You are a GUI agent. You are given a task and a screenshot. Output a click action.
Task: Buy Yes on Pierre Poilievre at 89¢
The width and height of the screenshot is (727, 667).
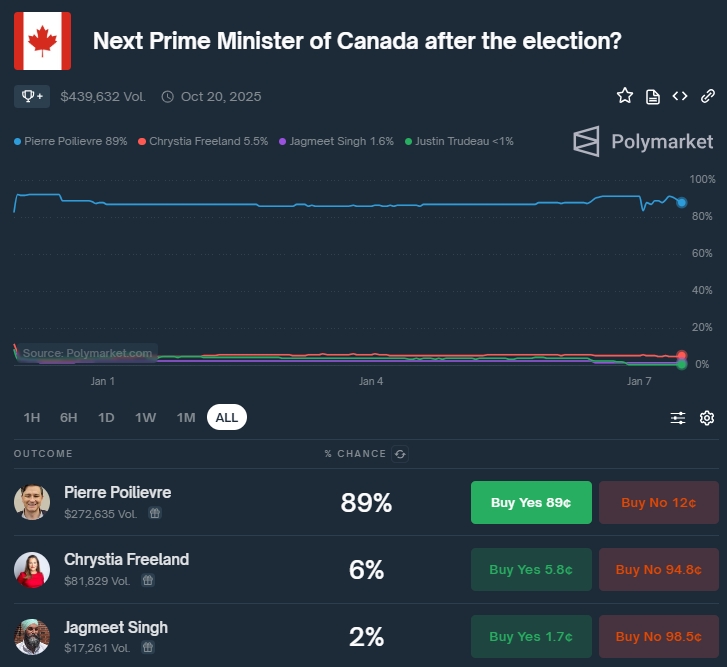pyautogui.click(x=531, y=502)
